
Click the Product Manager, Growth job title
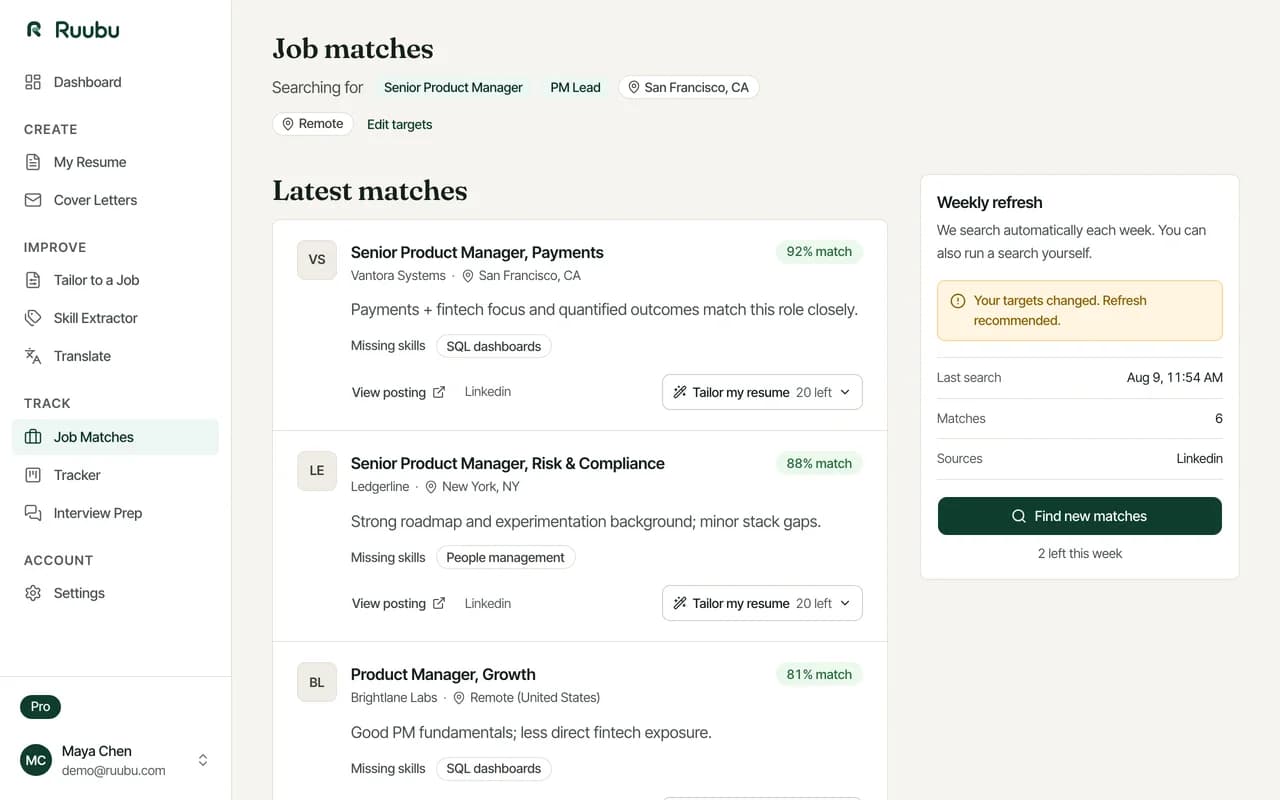(443, 674)
